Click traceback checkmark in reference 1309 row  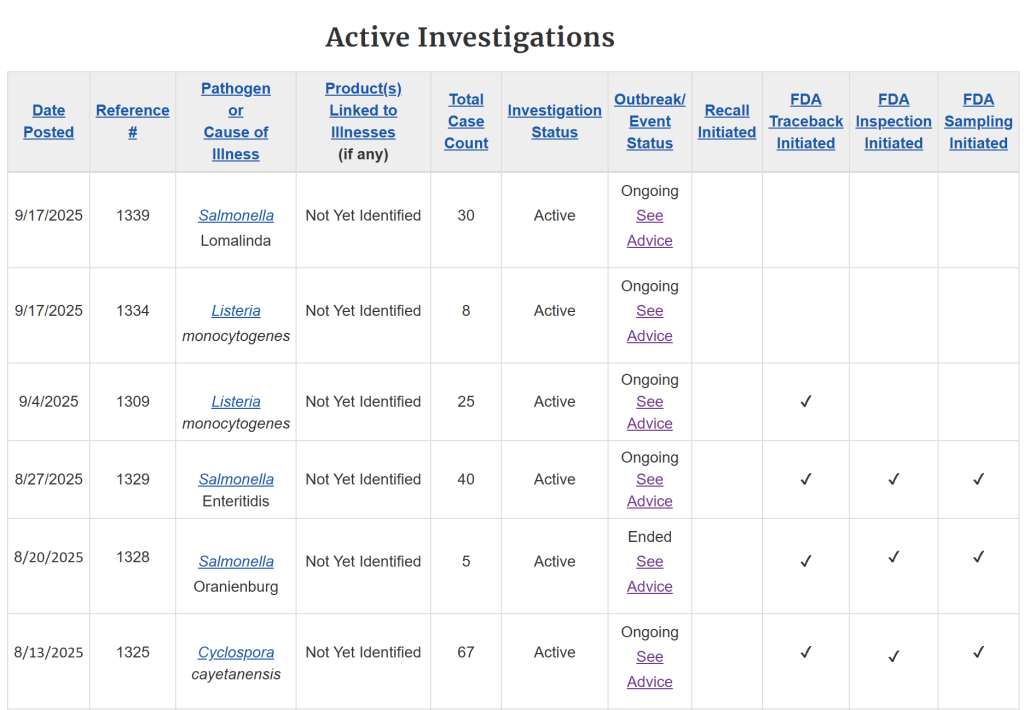[806, 402]
